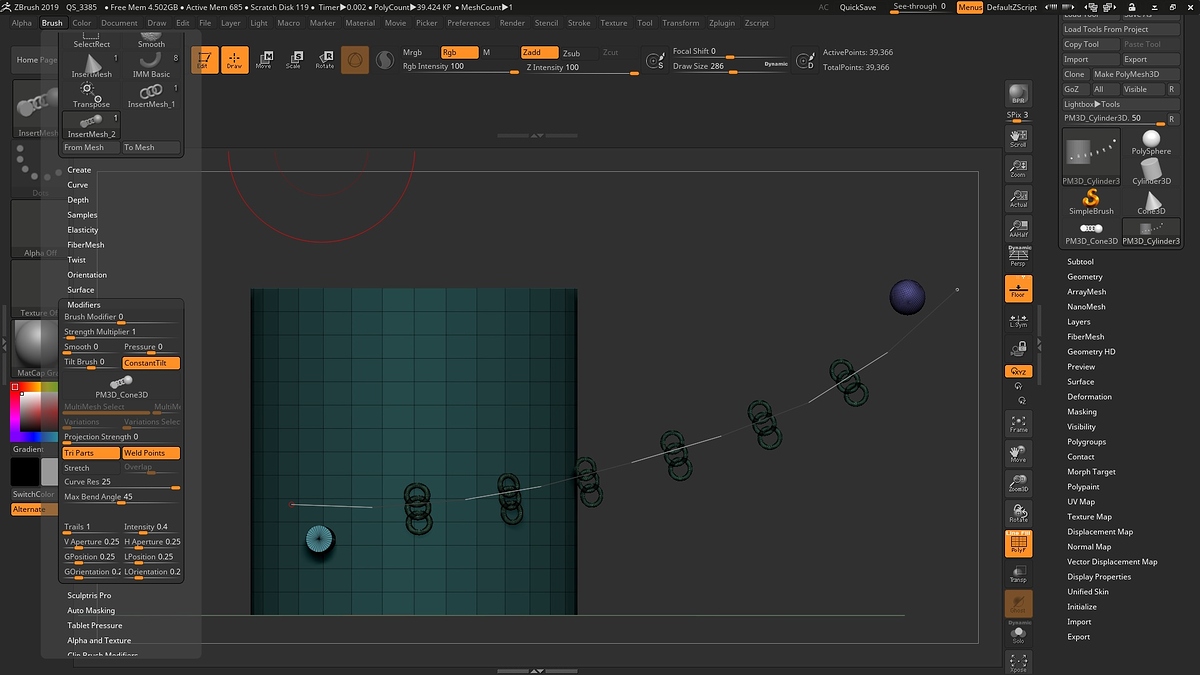Open the Document menu
1200x675 pixels.
tap(119, 22)
